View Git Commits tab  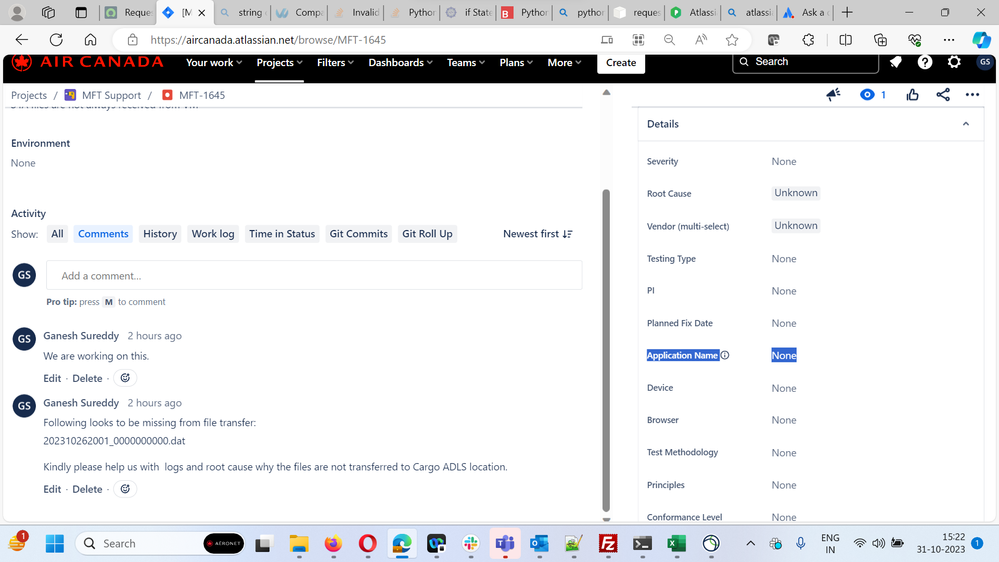[x=359, y=234]
